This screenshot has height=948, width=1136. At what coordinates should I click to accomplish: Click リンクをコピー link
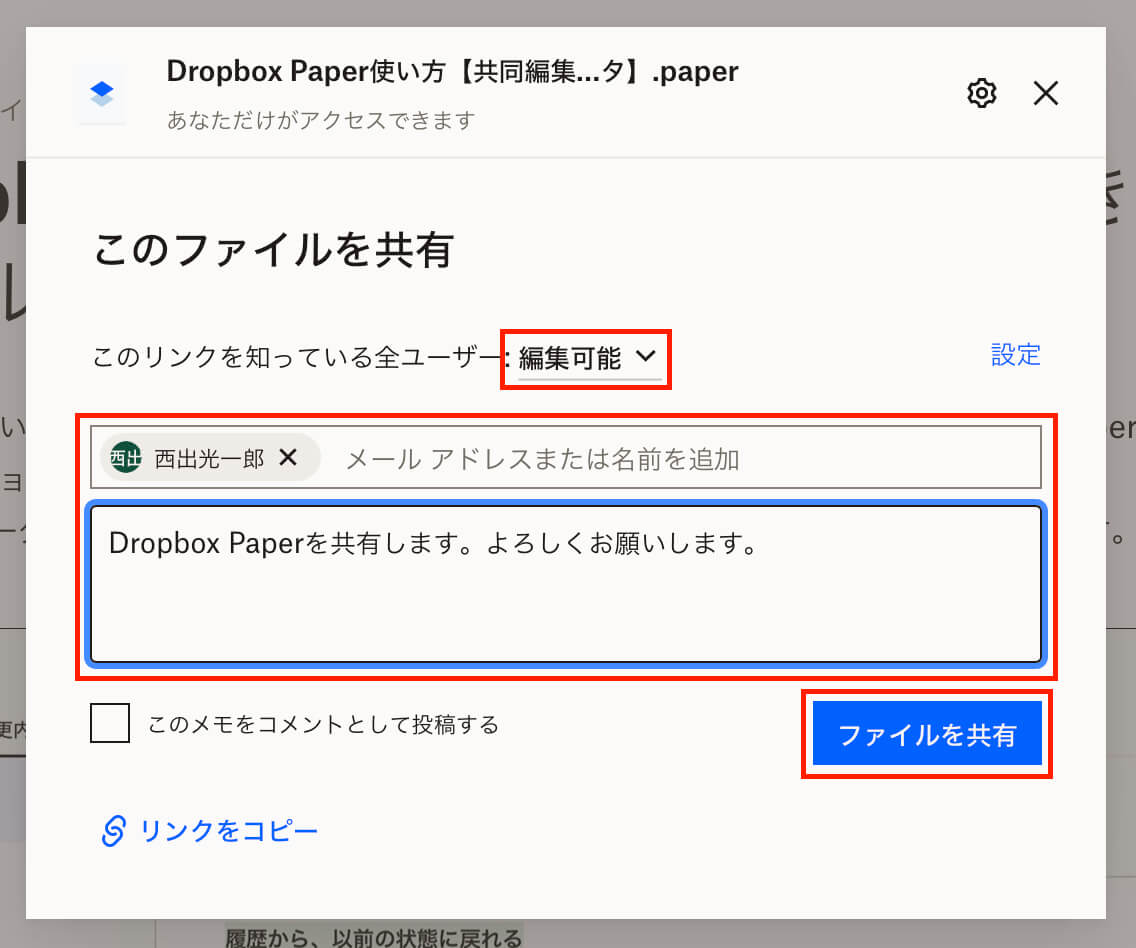click(229, 831)
